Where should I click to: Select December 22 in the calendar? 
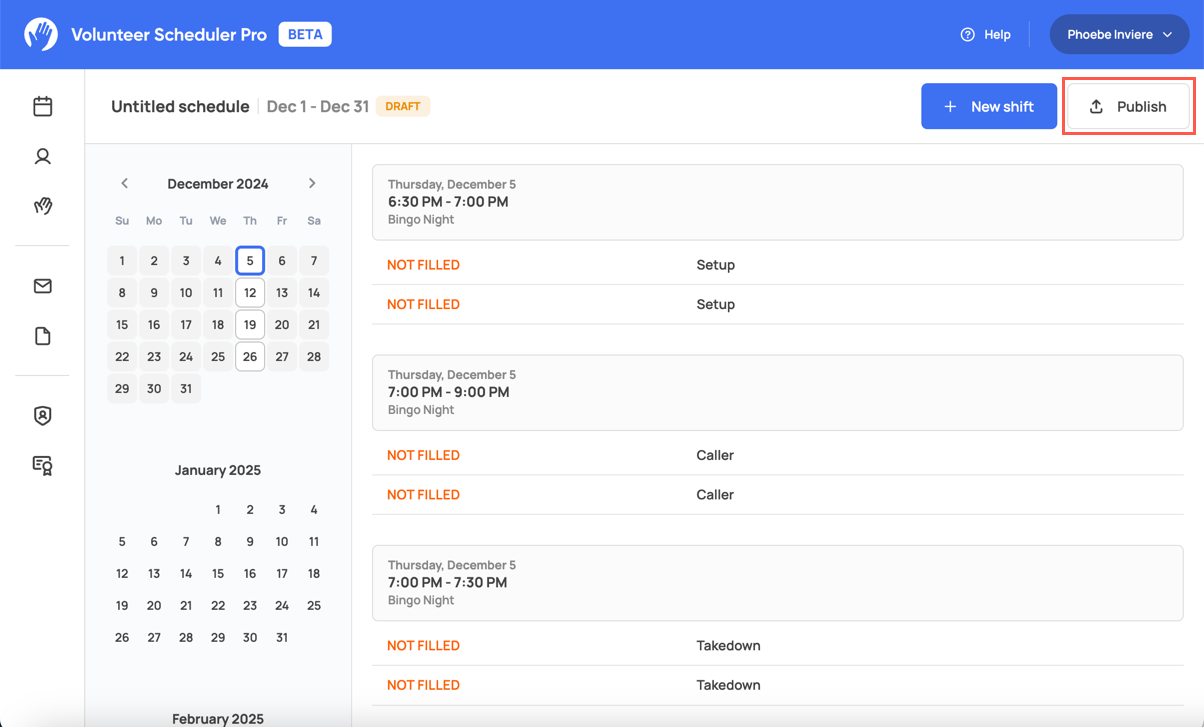tap(122, 356)
